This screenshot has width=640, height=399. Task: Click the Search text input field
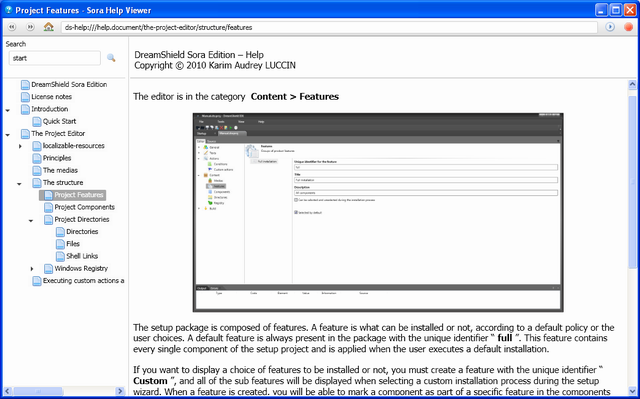55,58
